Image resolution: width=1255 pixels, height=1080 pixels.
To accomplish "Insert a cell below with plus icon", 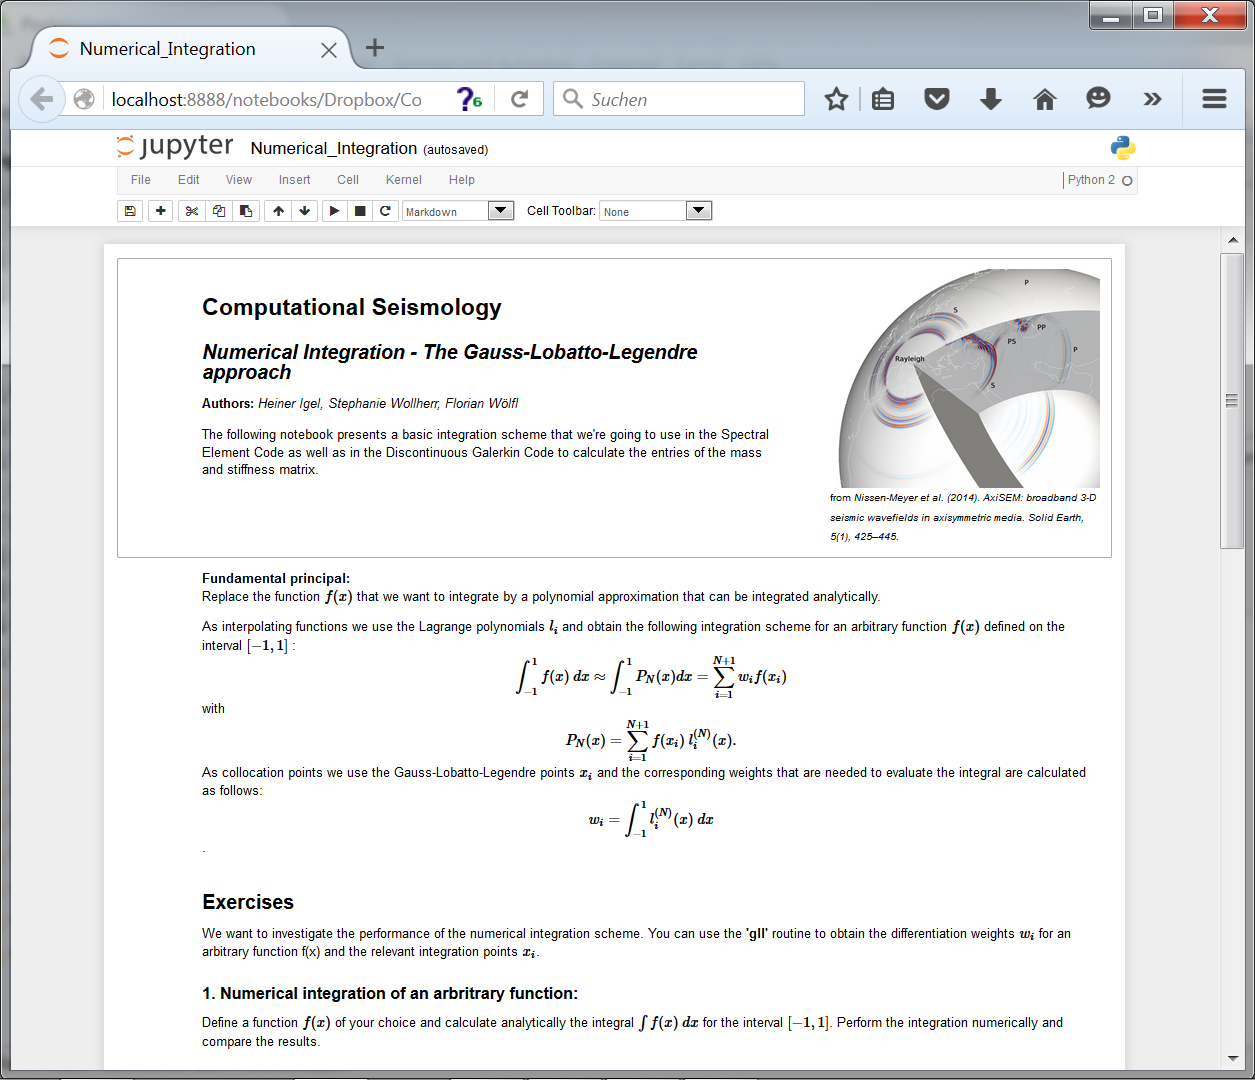I will [x=160, y=211].
